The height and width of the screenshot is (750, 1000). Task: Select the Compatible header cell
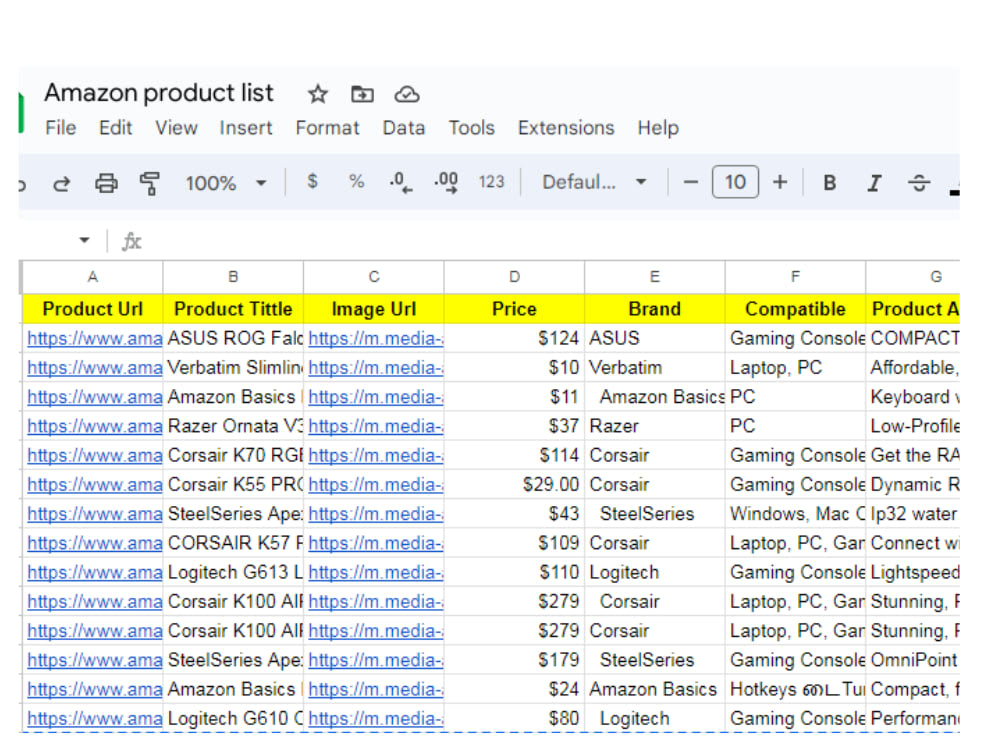coord(795,309)
